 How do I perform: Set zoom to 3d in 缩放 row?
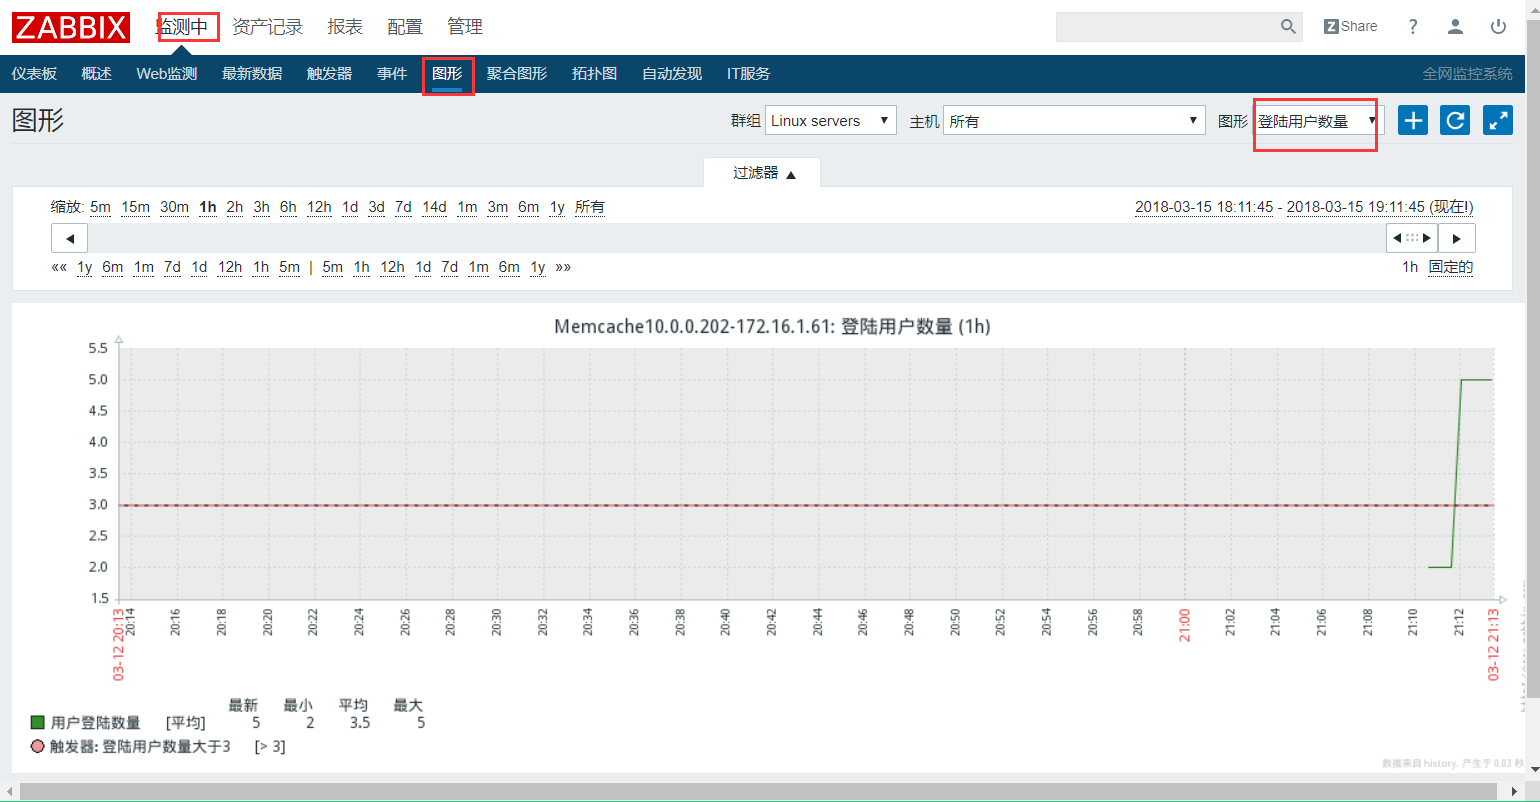tap(376, 207)
